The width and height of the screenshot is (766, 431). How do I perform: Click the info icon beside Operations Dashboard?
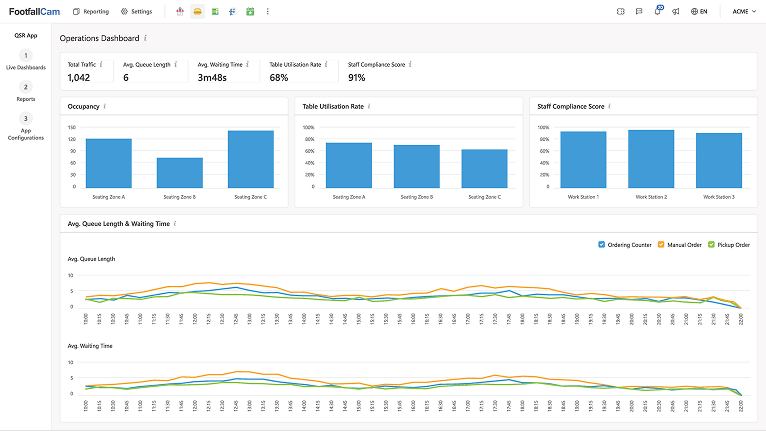click(146, 38)
